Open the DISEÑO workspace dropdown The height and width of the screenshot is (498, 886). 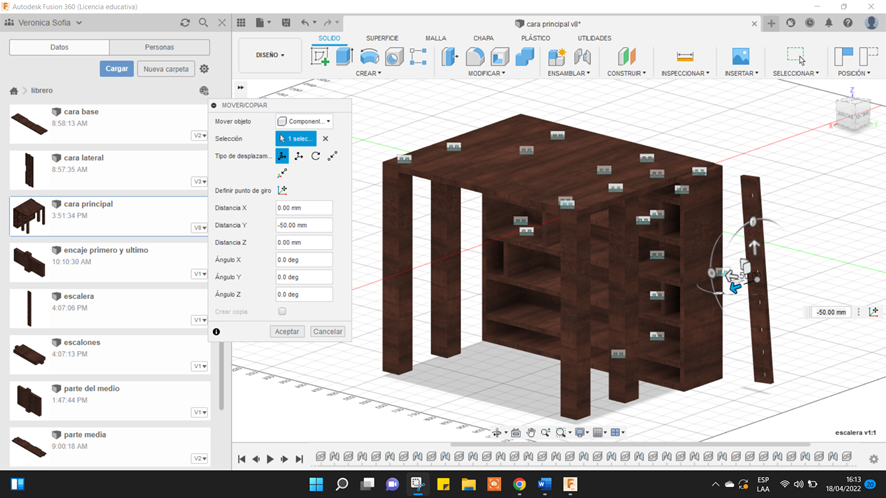tap(270, 55)
